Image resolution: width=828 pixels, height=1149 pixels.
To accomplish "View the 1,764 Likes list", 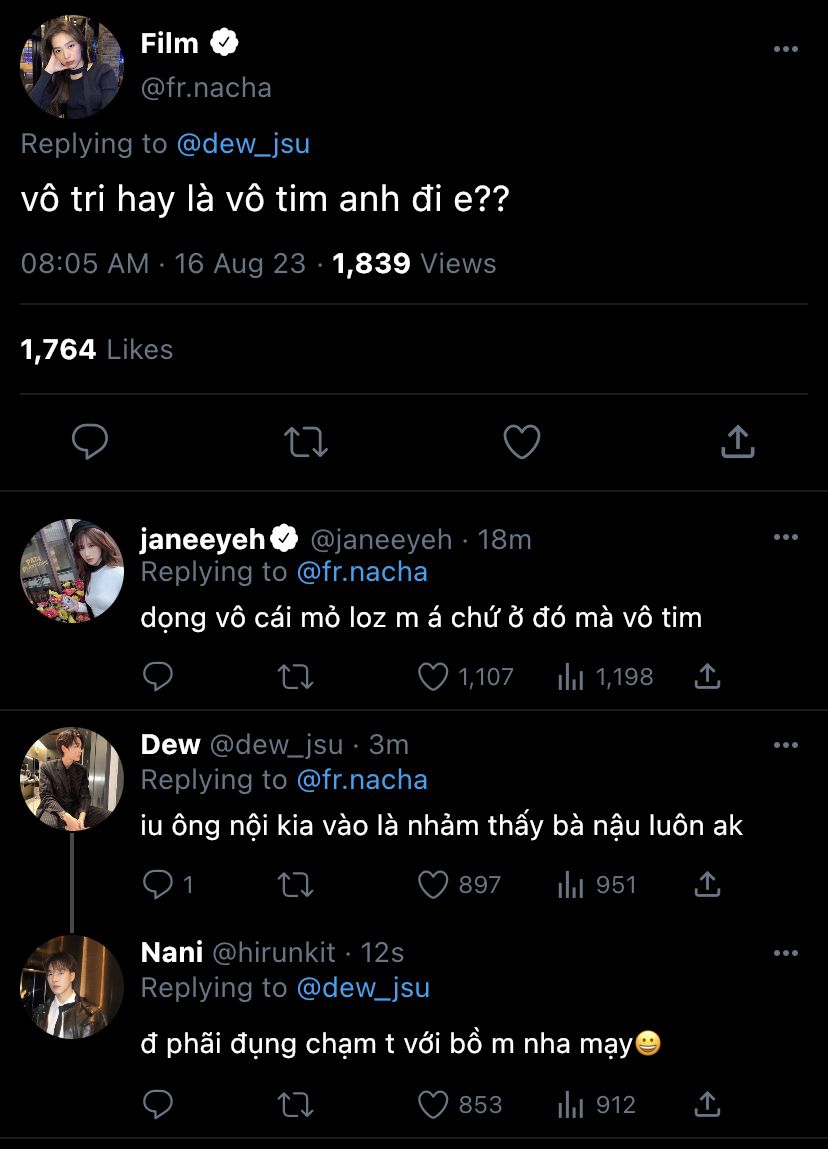I will point(97,349).
